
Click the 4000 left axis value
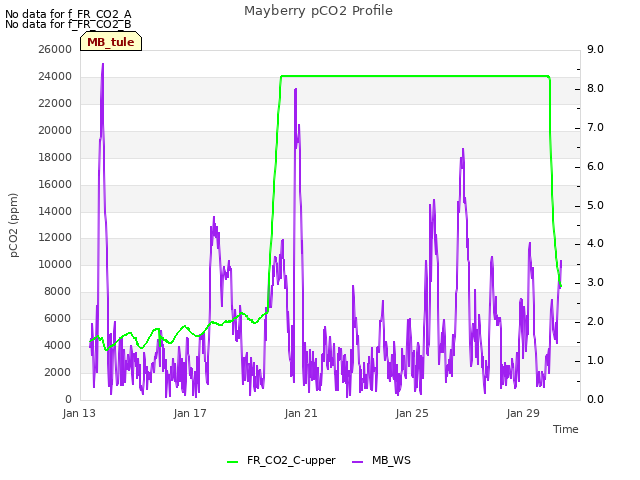click(x=58, y=345)
